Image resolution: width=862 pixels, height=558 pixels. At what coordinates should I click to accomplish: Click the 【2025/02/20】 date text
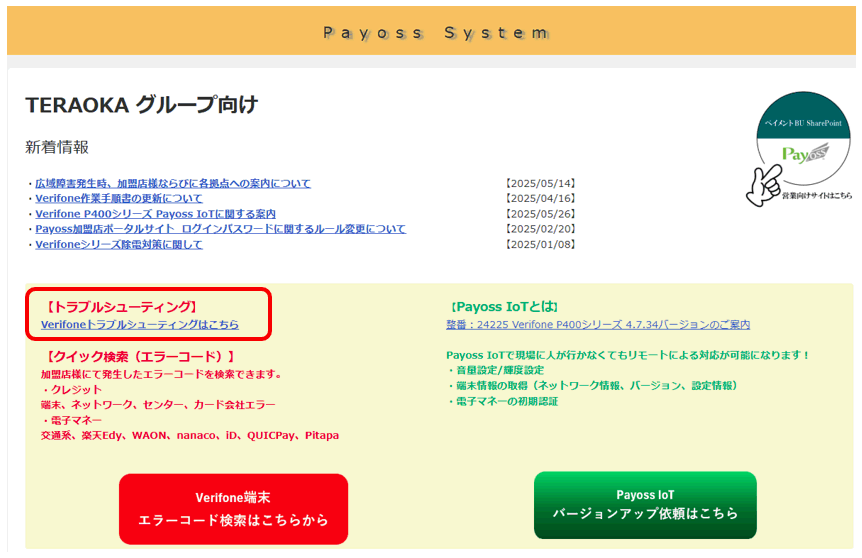coord(540,229)
